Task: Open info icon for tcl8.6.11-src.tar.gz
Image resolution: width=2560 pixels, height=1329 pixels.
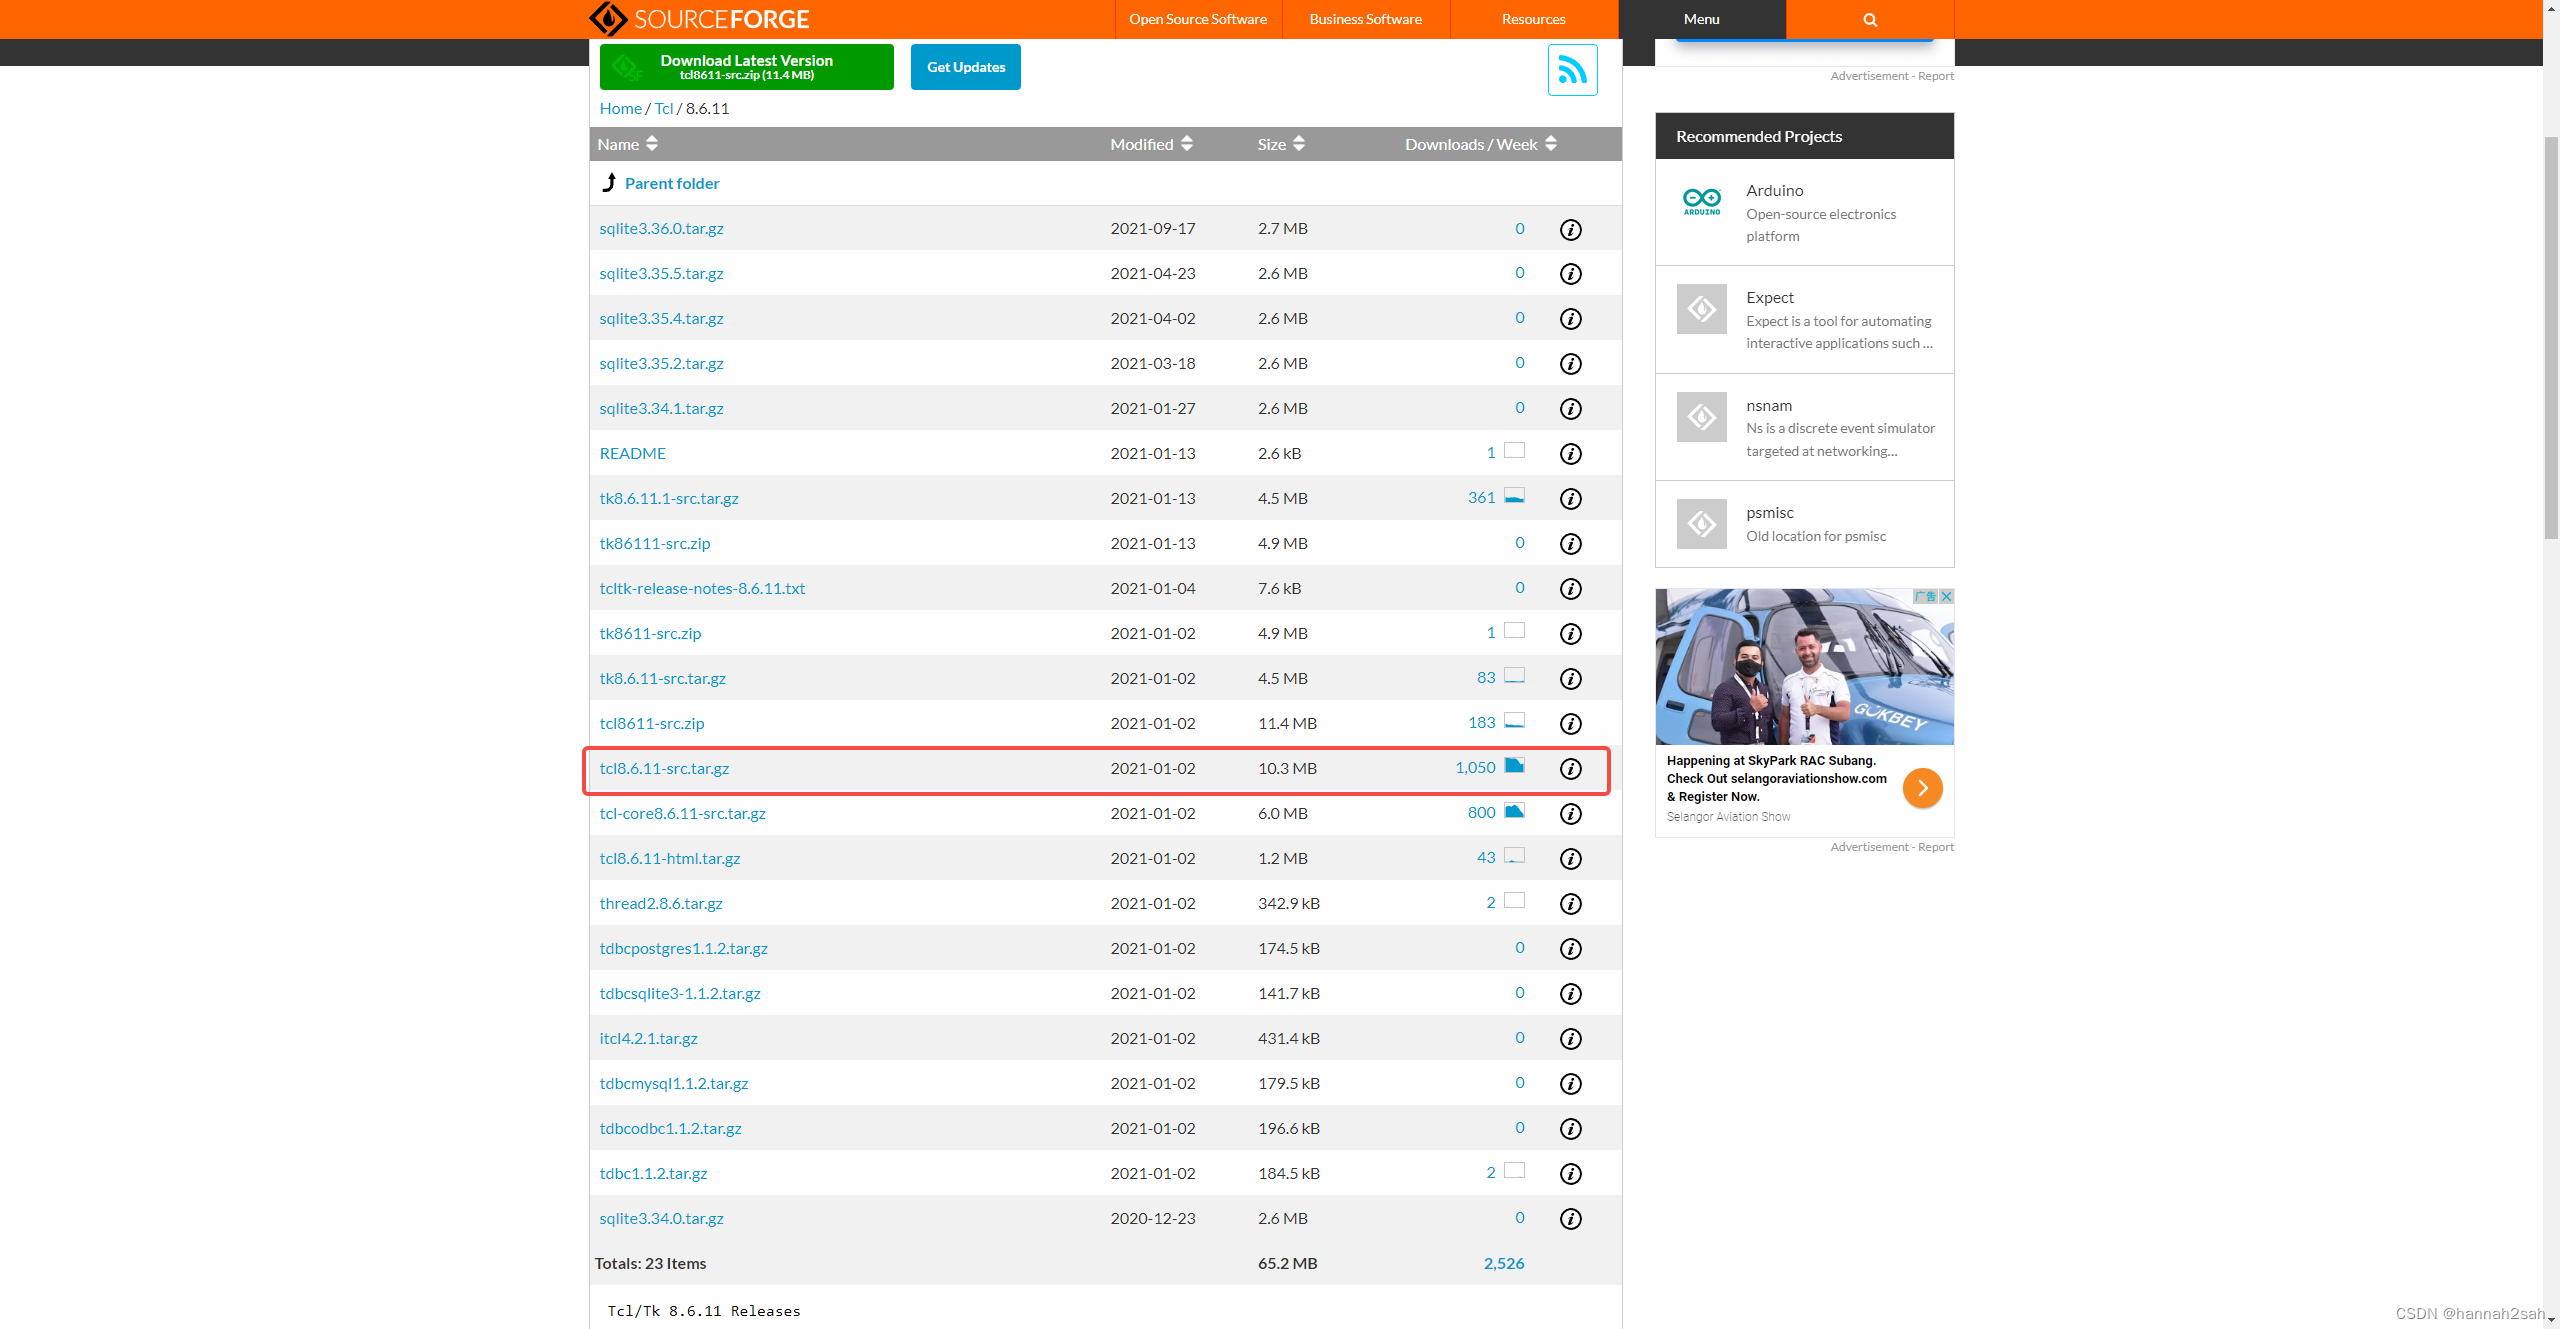Action: point(1570,769)
